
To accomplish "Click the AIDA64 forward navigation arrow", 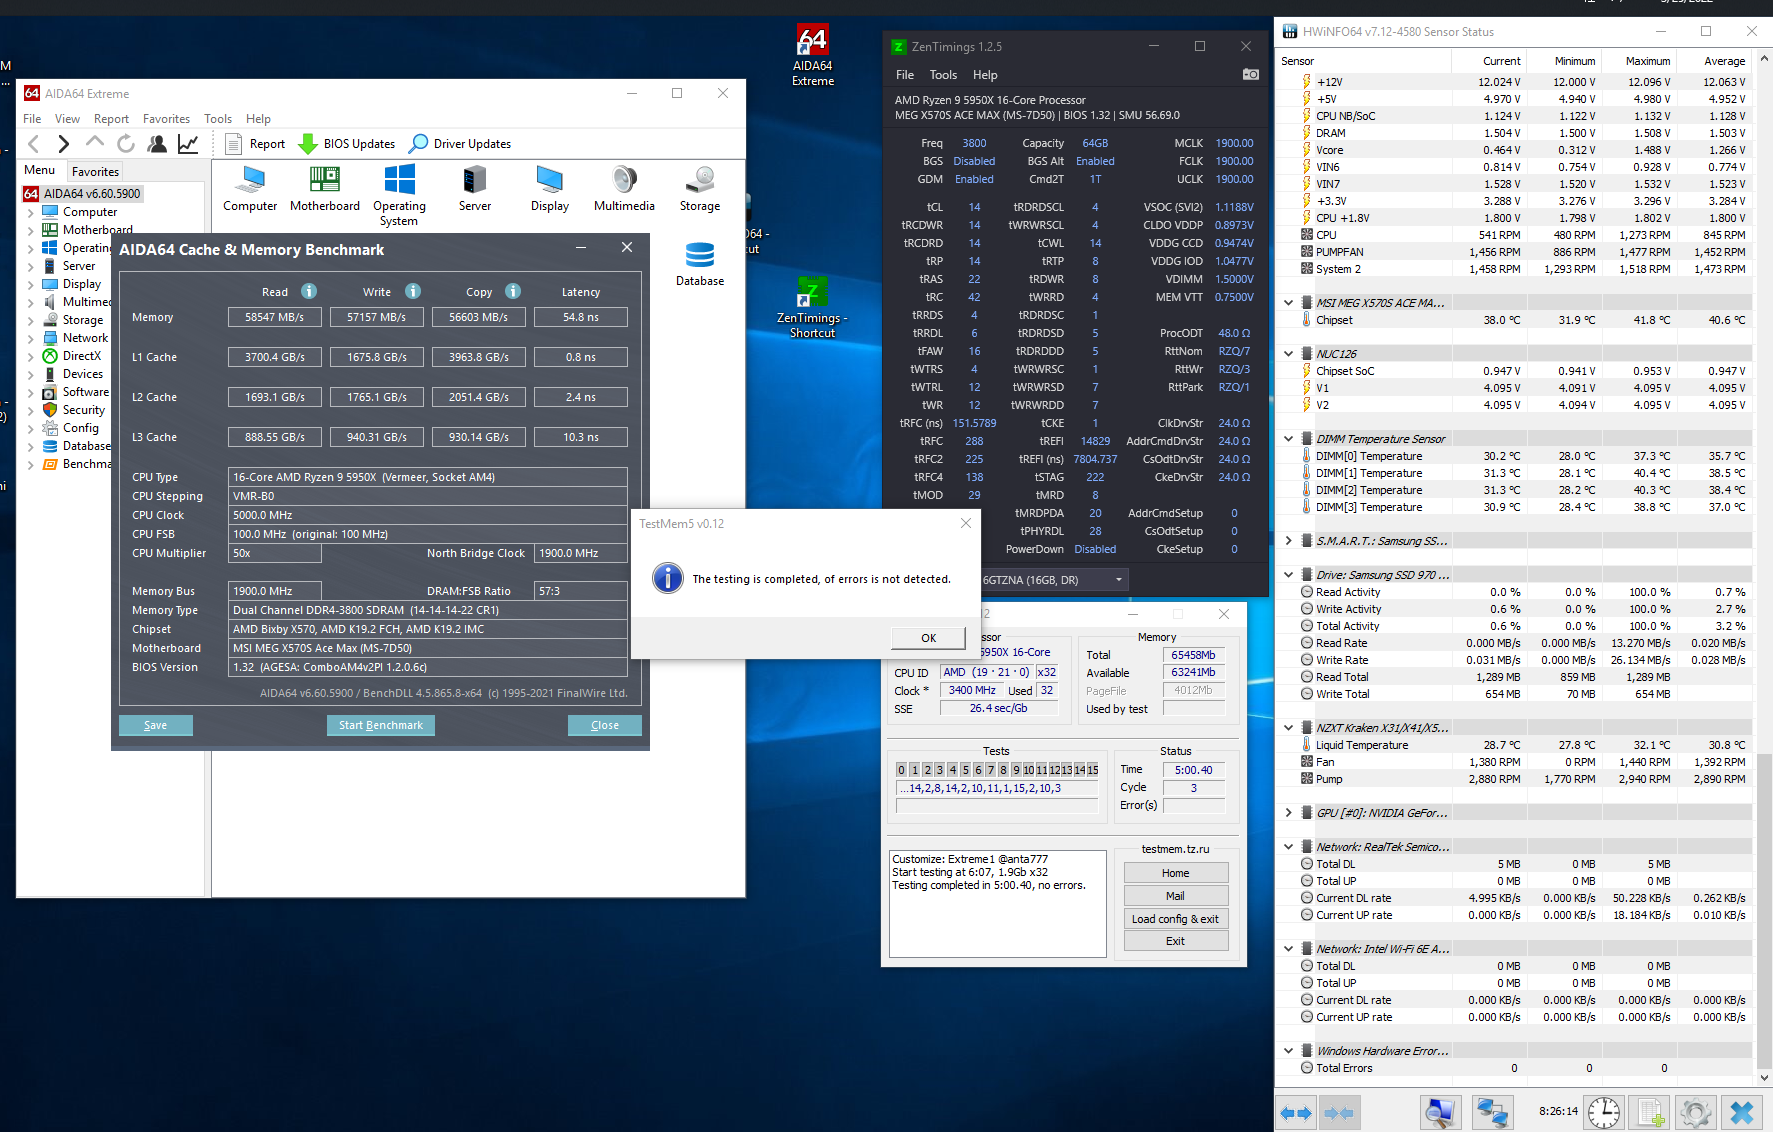I will click(x=63, y=144).
